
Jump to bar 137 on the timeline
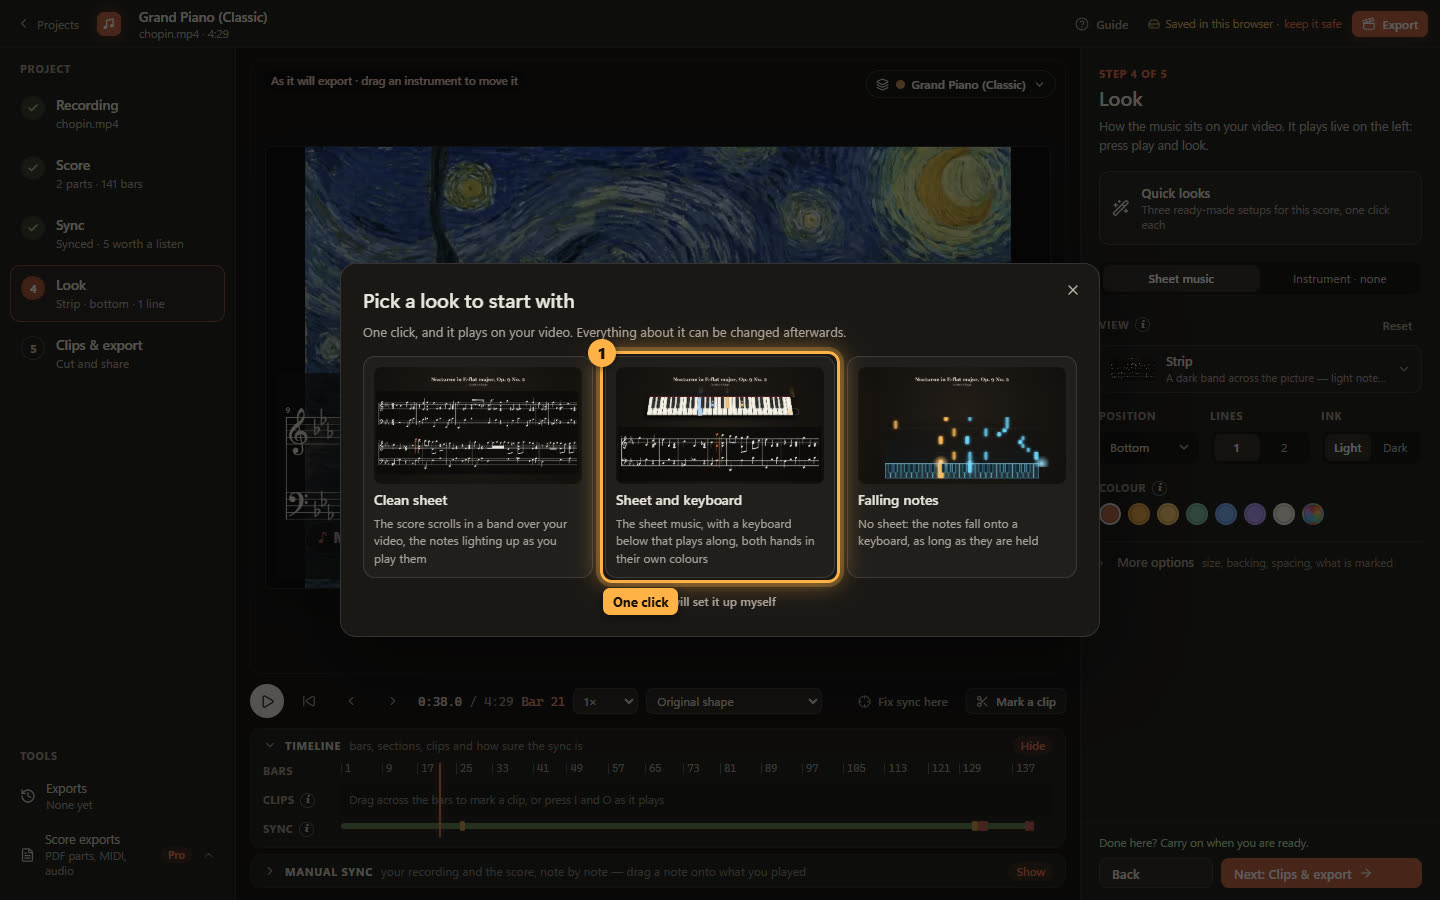click(1025, 768)
